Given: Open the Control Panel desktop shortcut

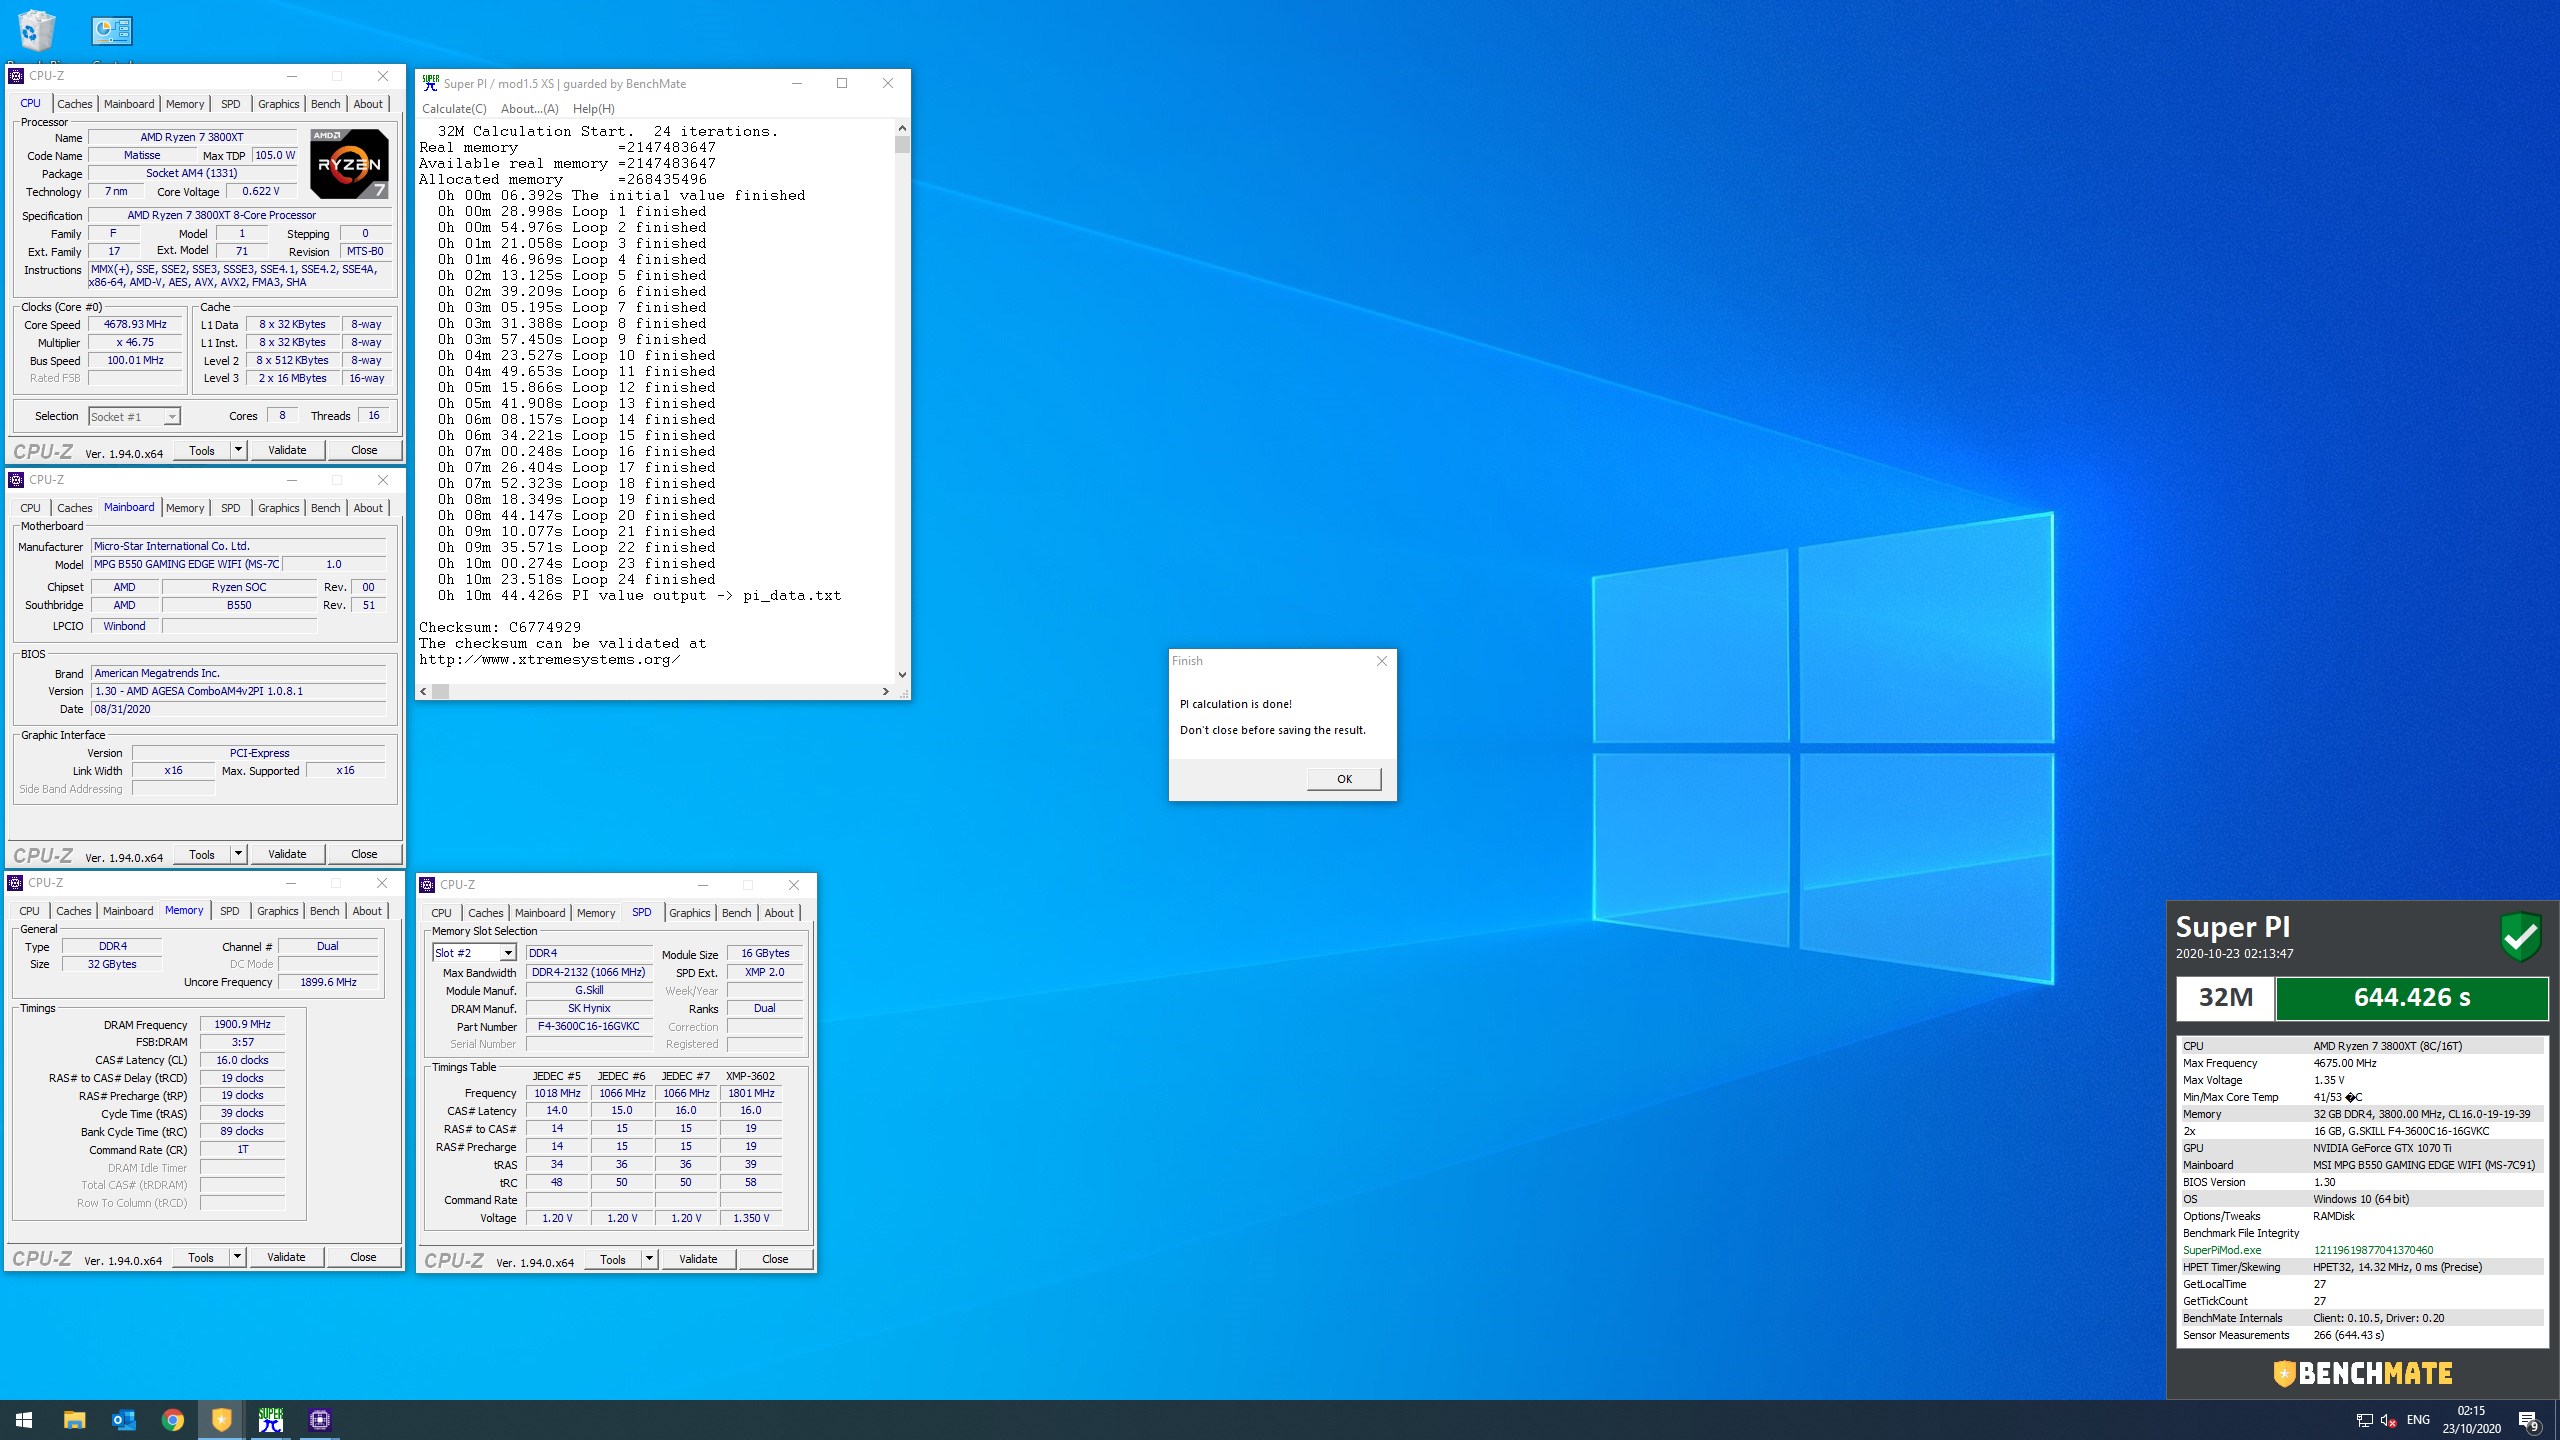Looking at the screenshot, I should [112, 31].
